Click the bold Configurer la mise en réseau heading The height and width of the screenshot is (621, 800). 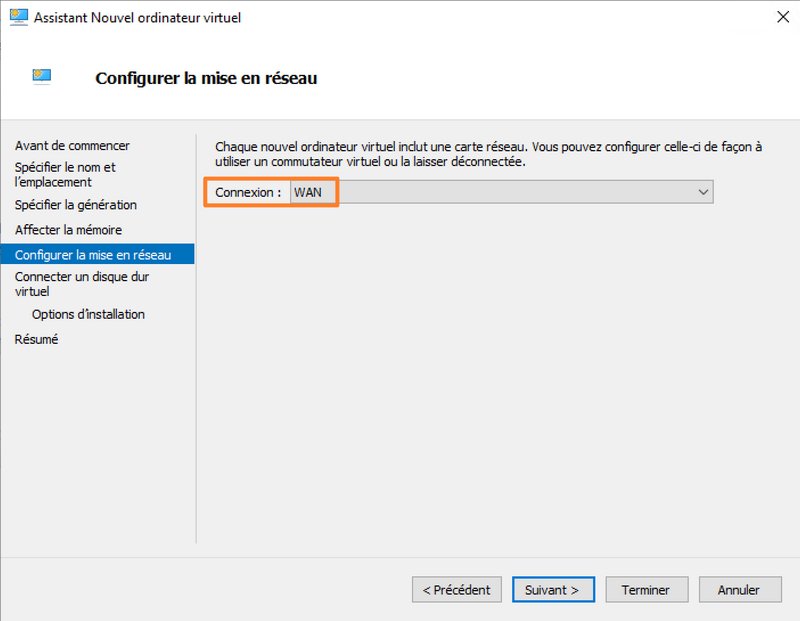pos(206,77)
